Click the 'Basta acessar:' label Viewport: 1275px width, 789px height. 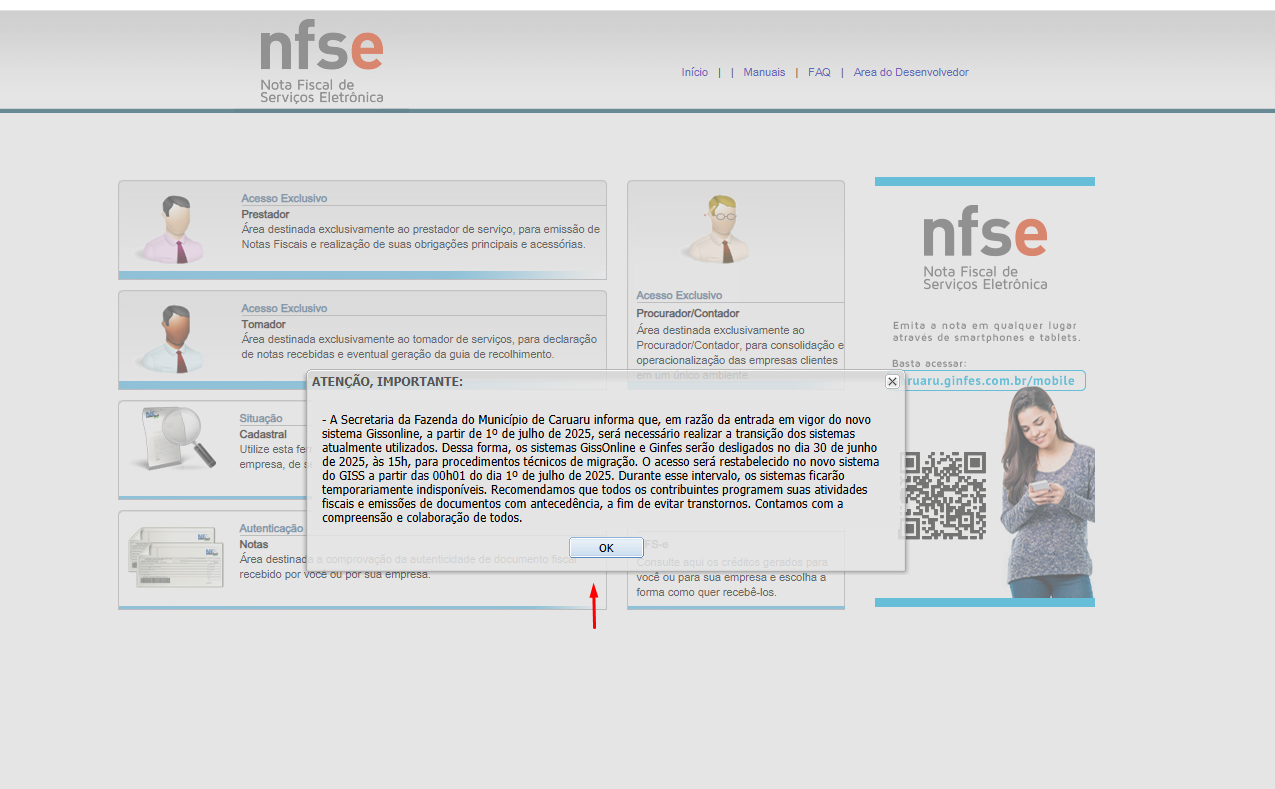[929, 363]
